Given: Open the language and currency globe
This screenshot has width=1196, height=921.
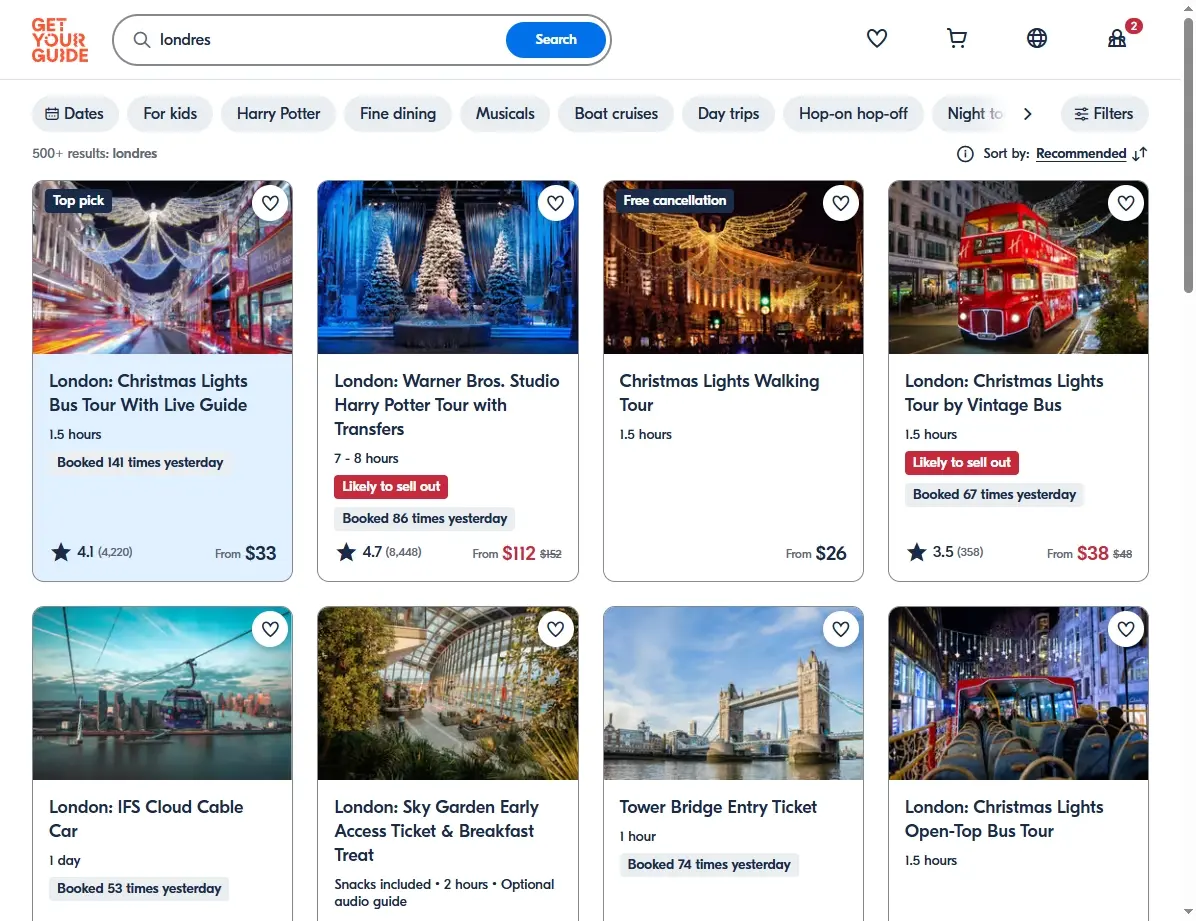Looking at the screenshot, I should click(x=1037, y=38).
